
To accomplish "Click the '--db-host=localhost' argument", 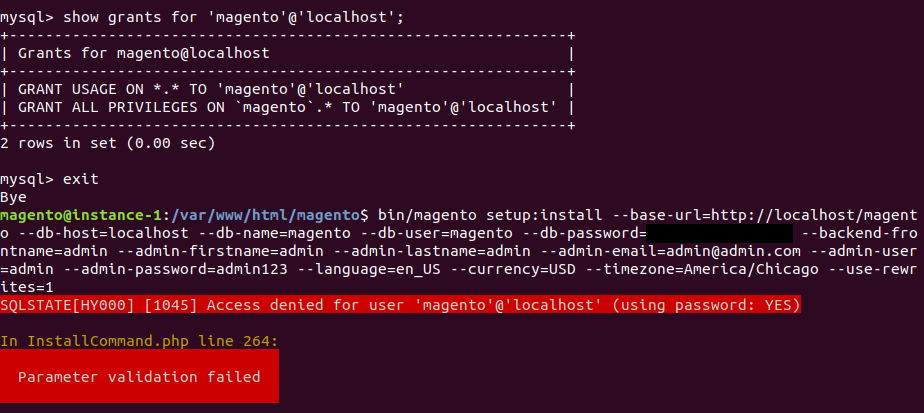I will point(98,233).
